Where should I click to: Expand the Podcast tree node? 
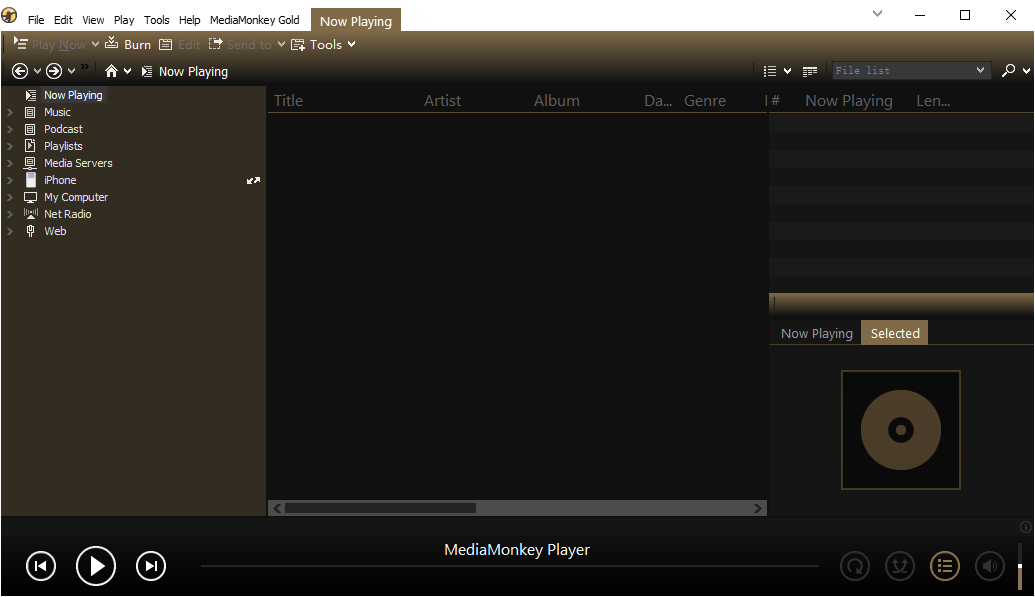pos(10,129)
